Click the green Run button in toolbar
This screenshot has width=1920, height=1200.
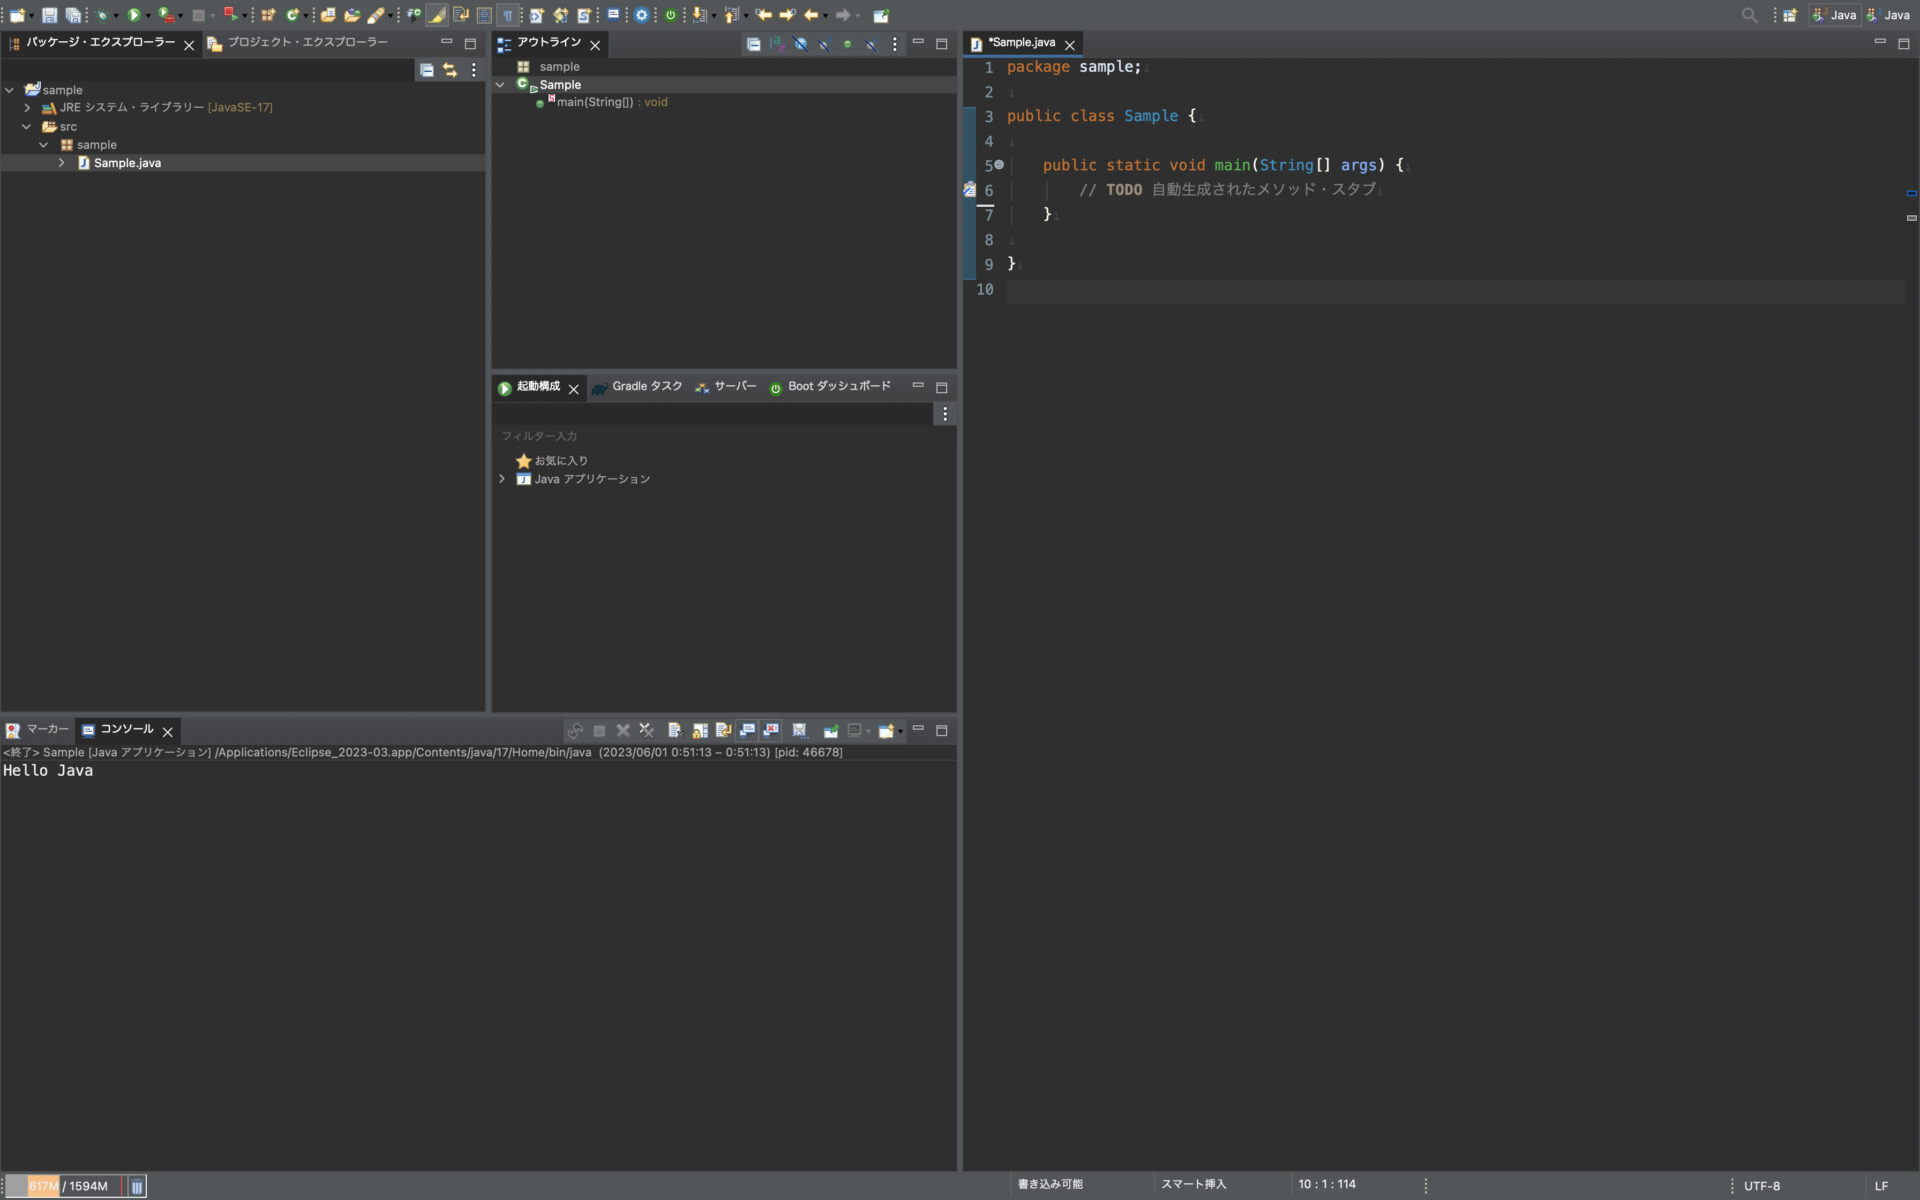pyautogui.click(x=133, y=15)
